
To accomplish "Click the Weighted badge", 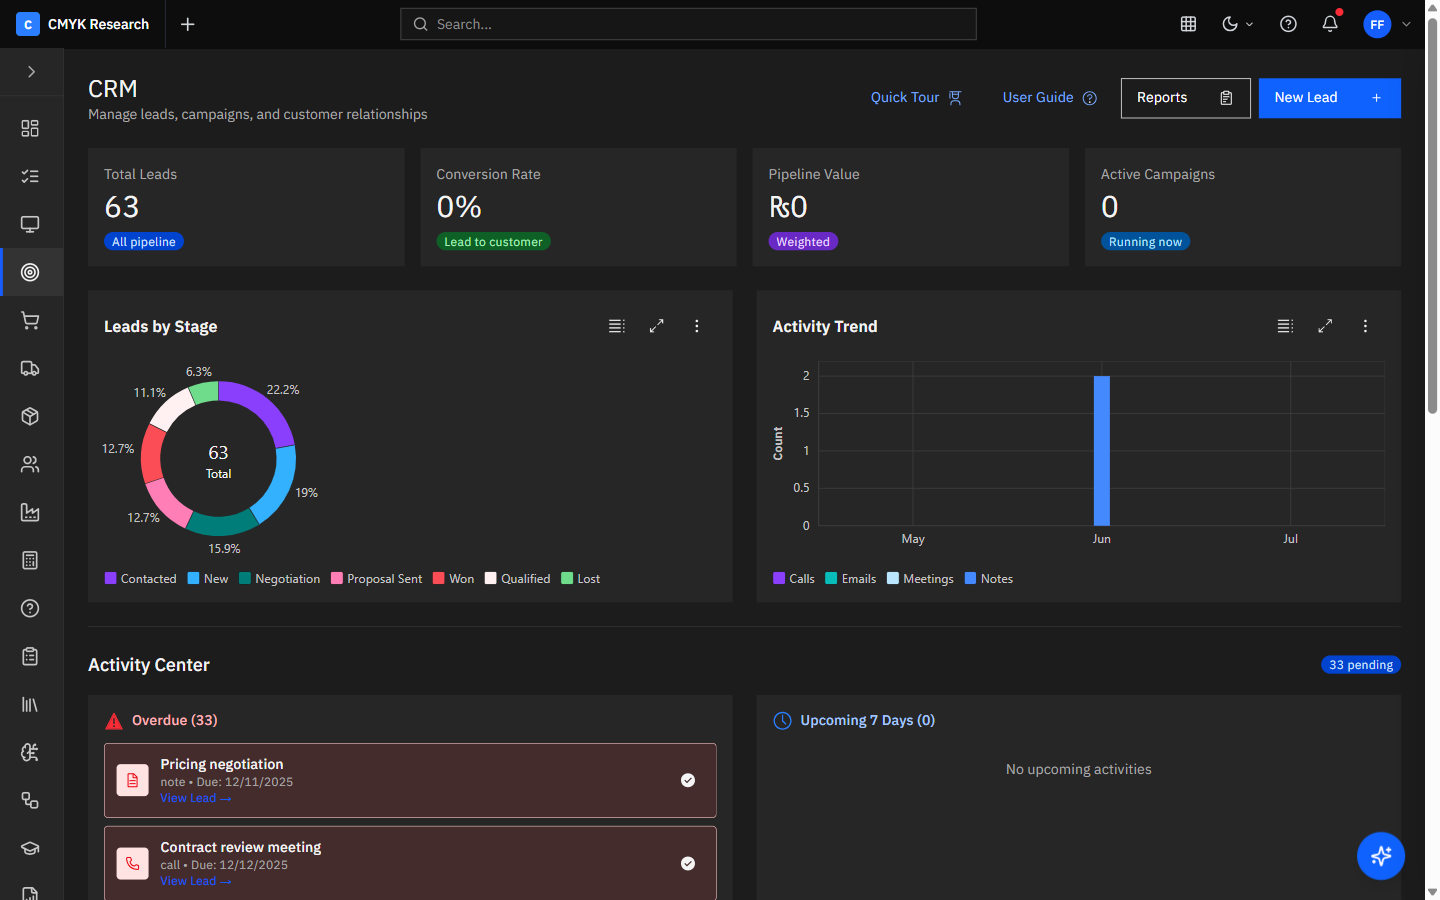I will (x=803, y=242).
